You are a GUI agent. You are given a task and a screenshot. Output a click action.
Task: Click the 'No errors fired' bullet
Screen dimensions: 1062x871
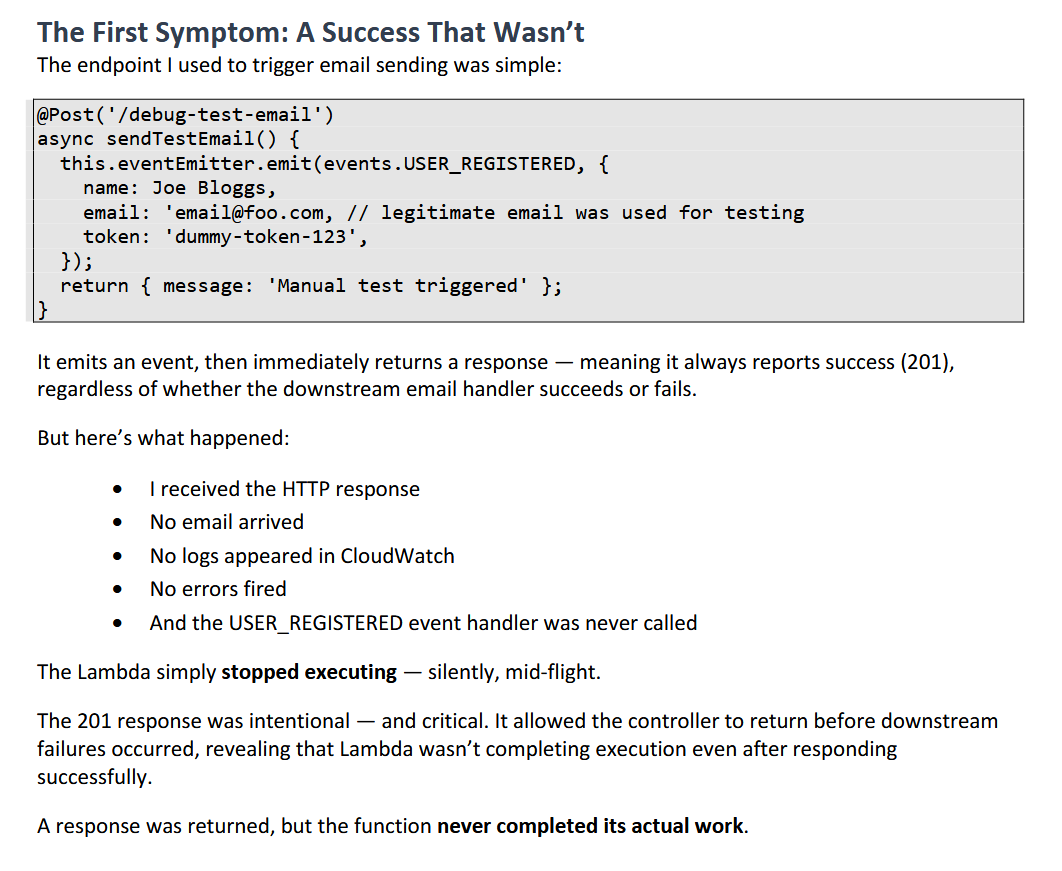tap(218, 589)
